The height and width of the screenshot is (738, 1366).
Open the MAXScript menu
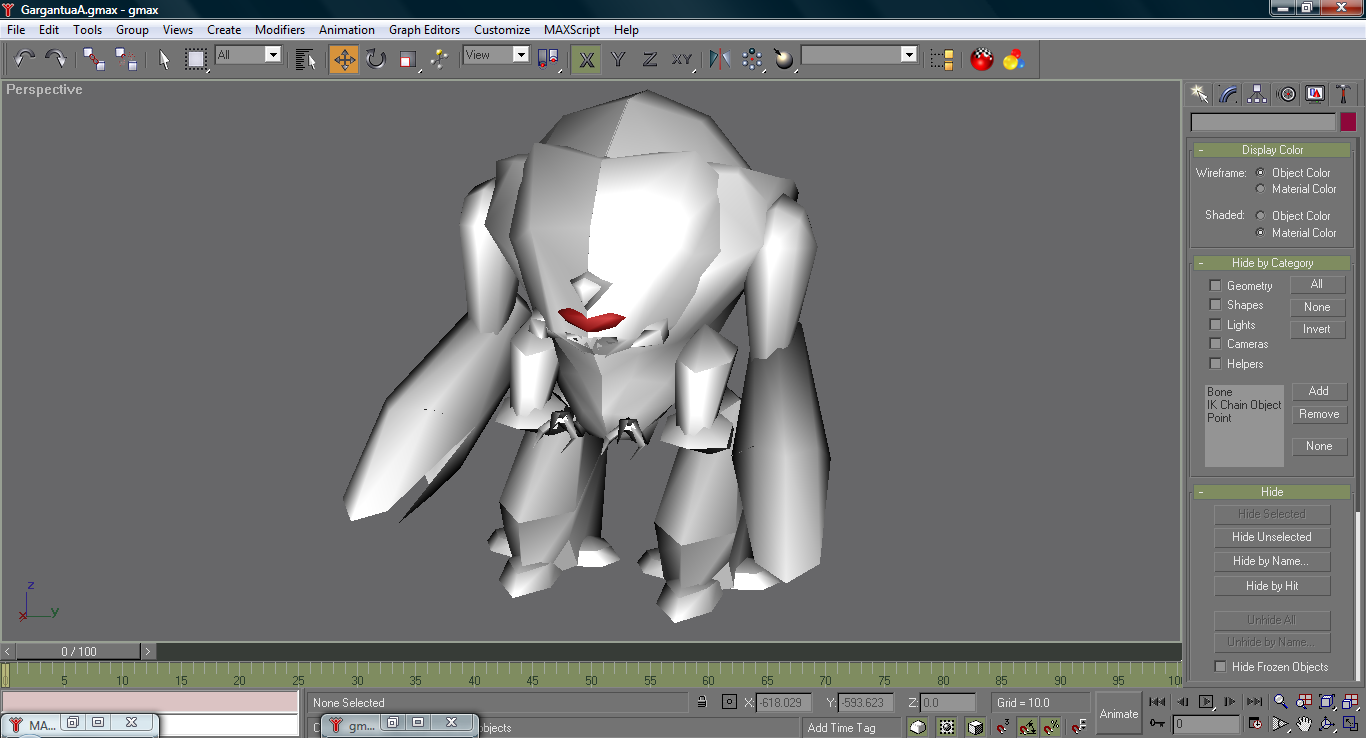tap(572, 30)
